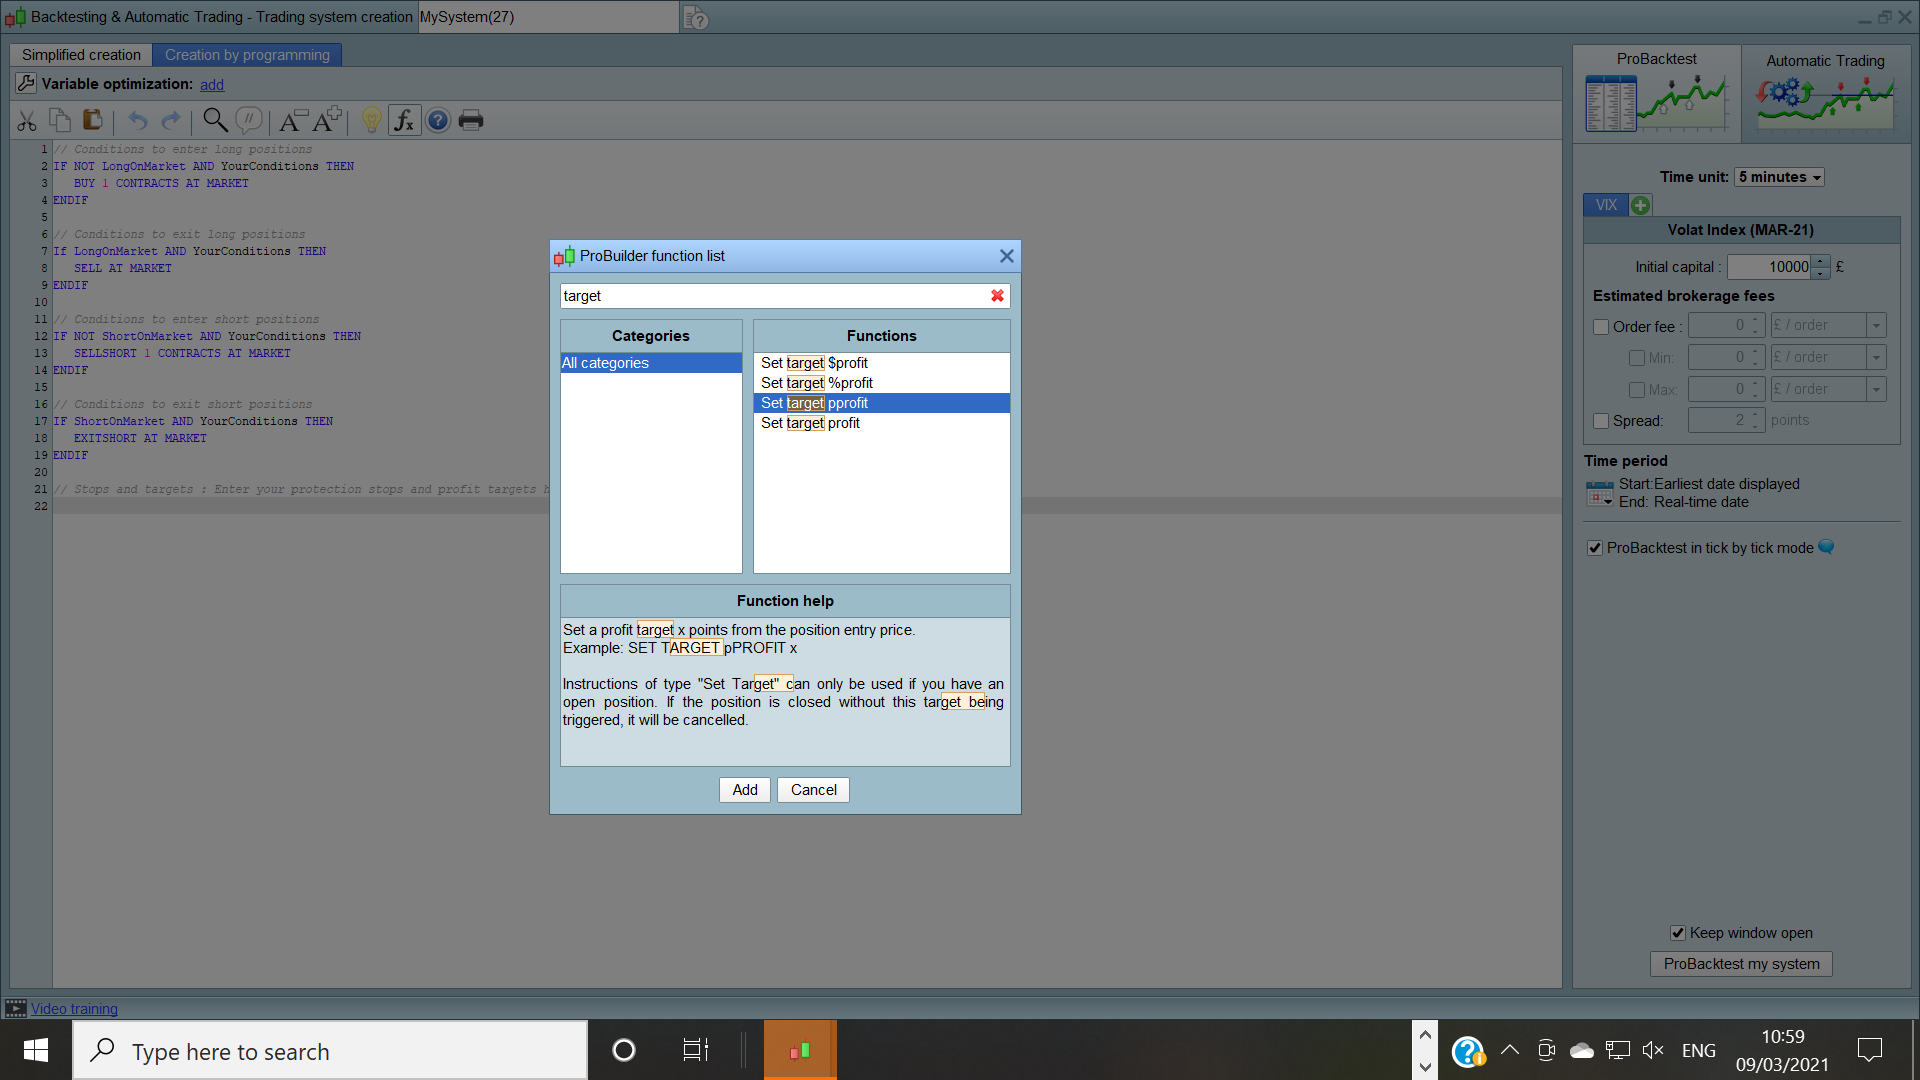Click the print icon in editor toolbar
This screenshot has height=1080, width=1920.
click(x=471, y=121)
